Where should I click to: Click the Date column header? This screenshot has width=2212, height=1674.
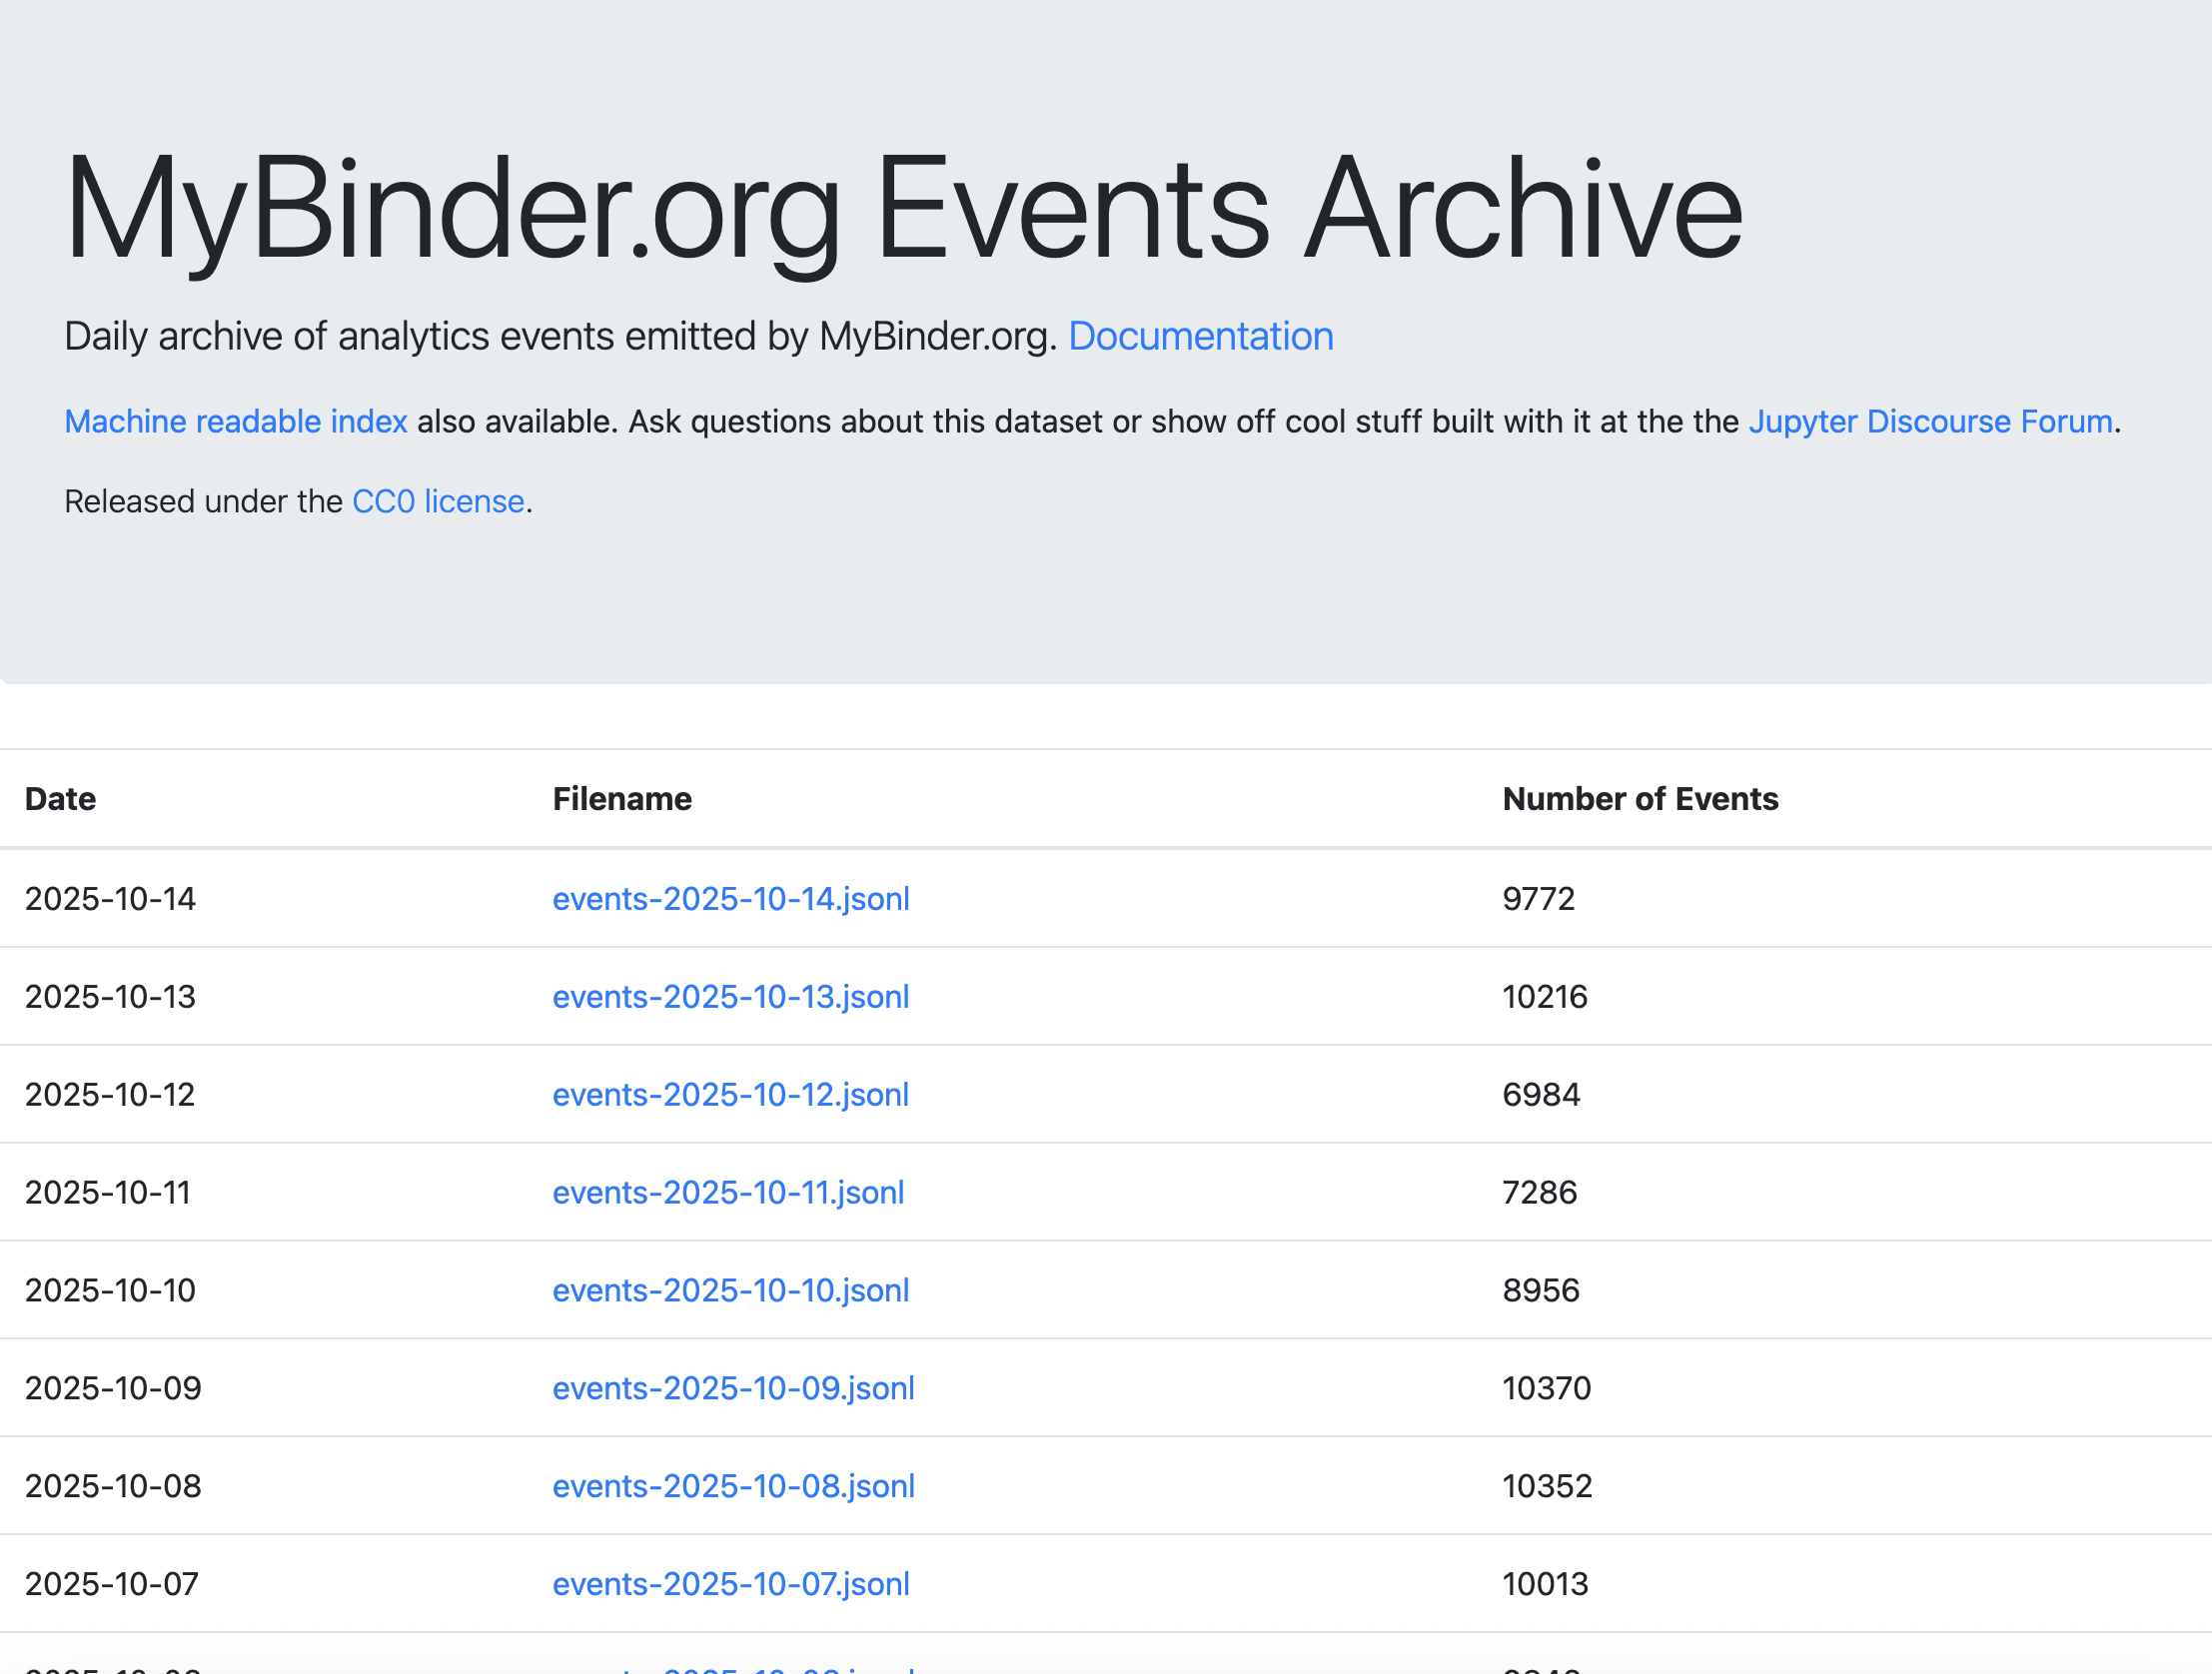[59, 798]
